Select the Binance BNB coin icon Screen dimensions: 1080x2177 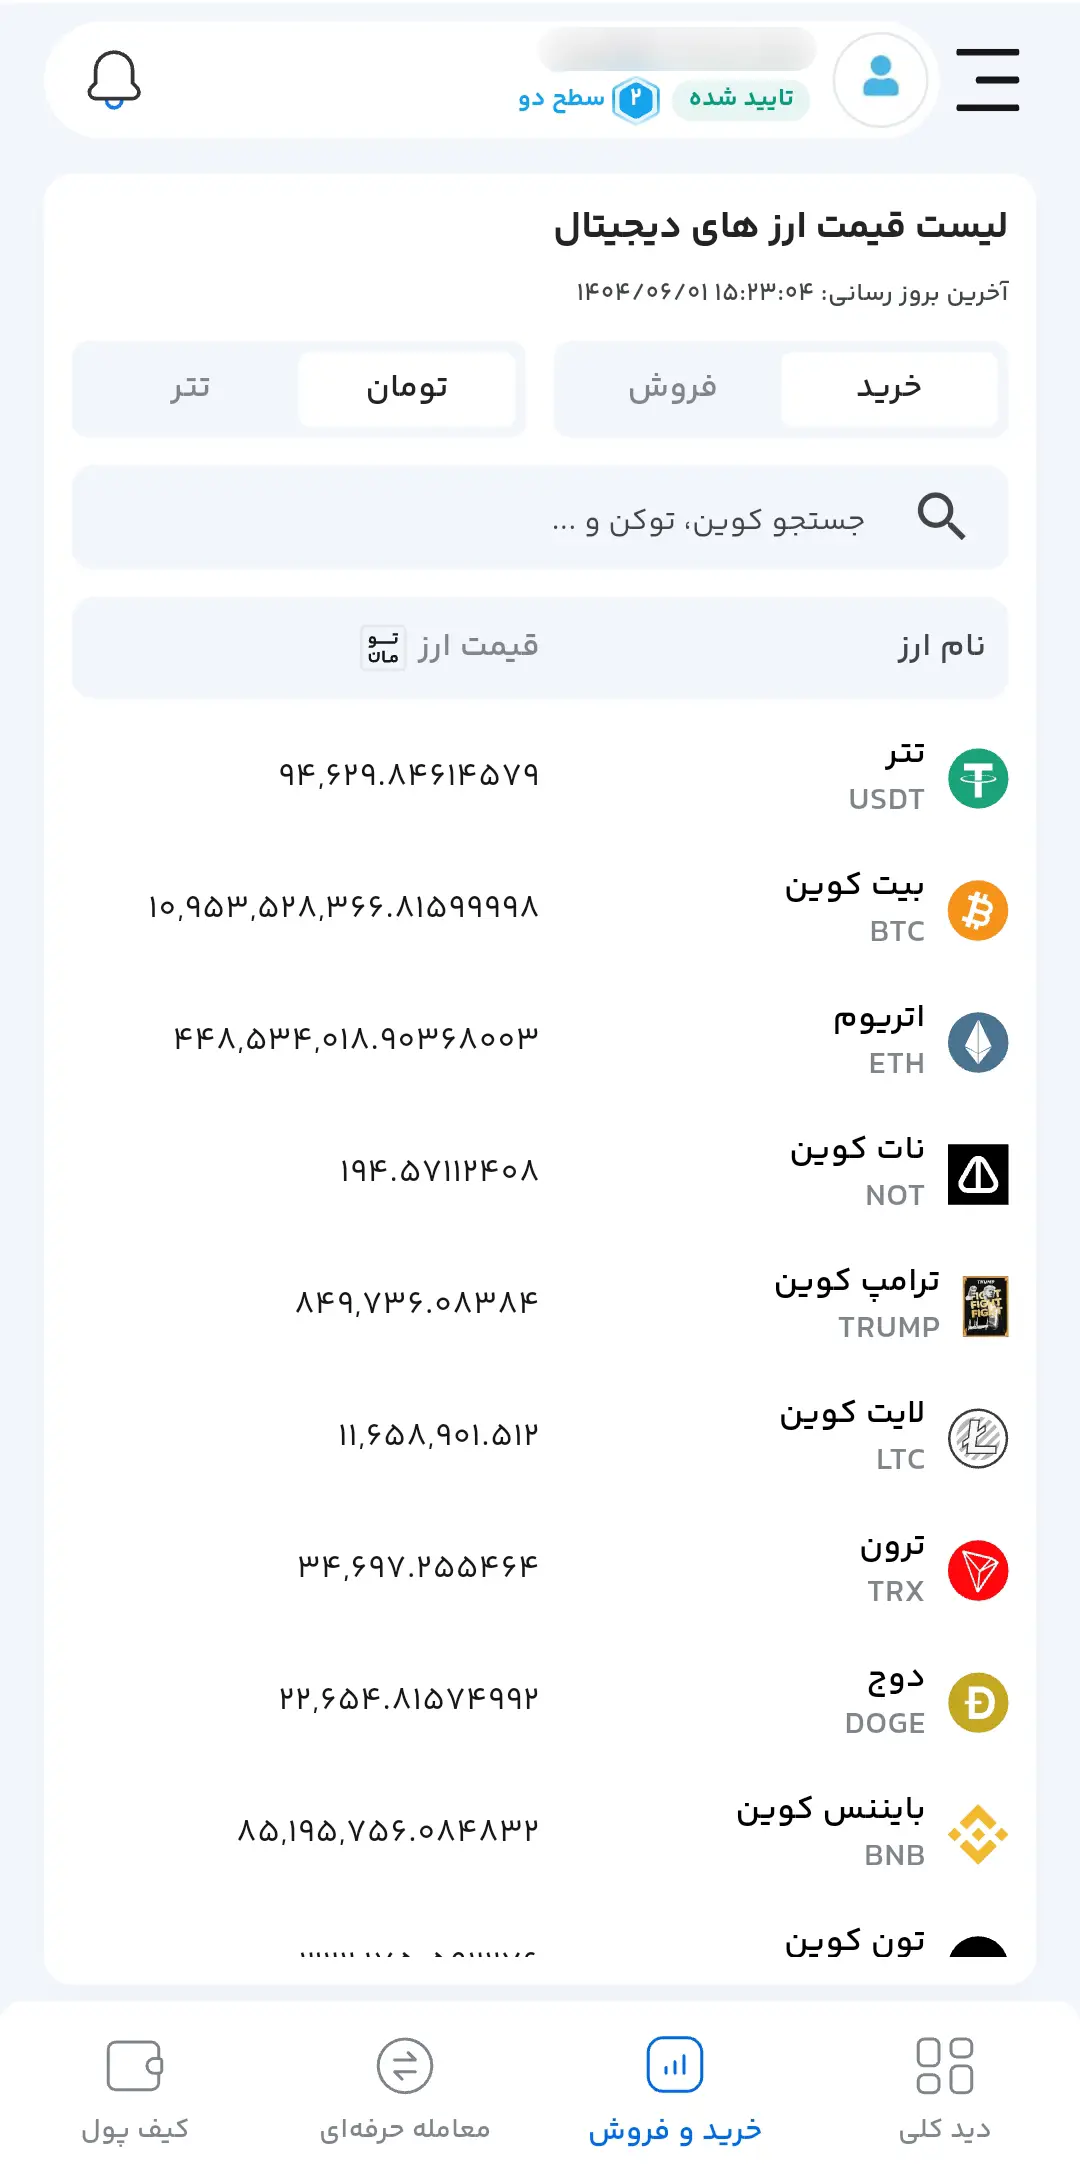pos(977,1834)
